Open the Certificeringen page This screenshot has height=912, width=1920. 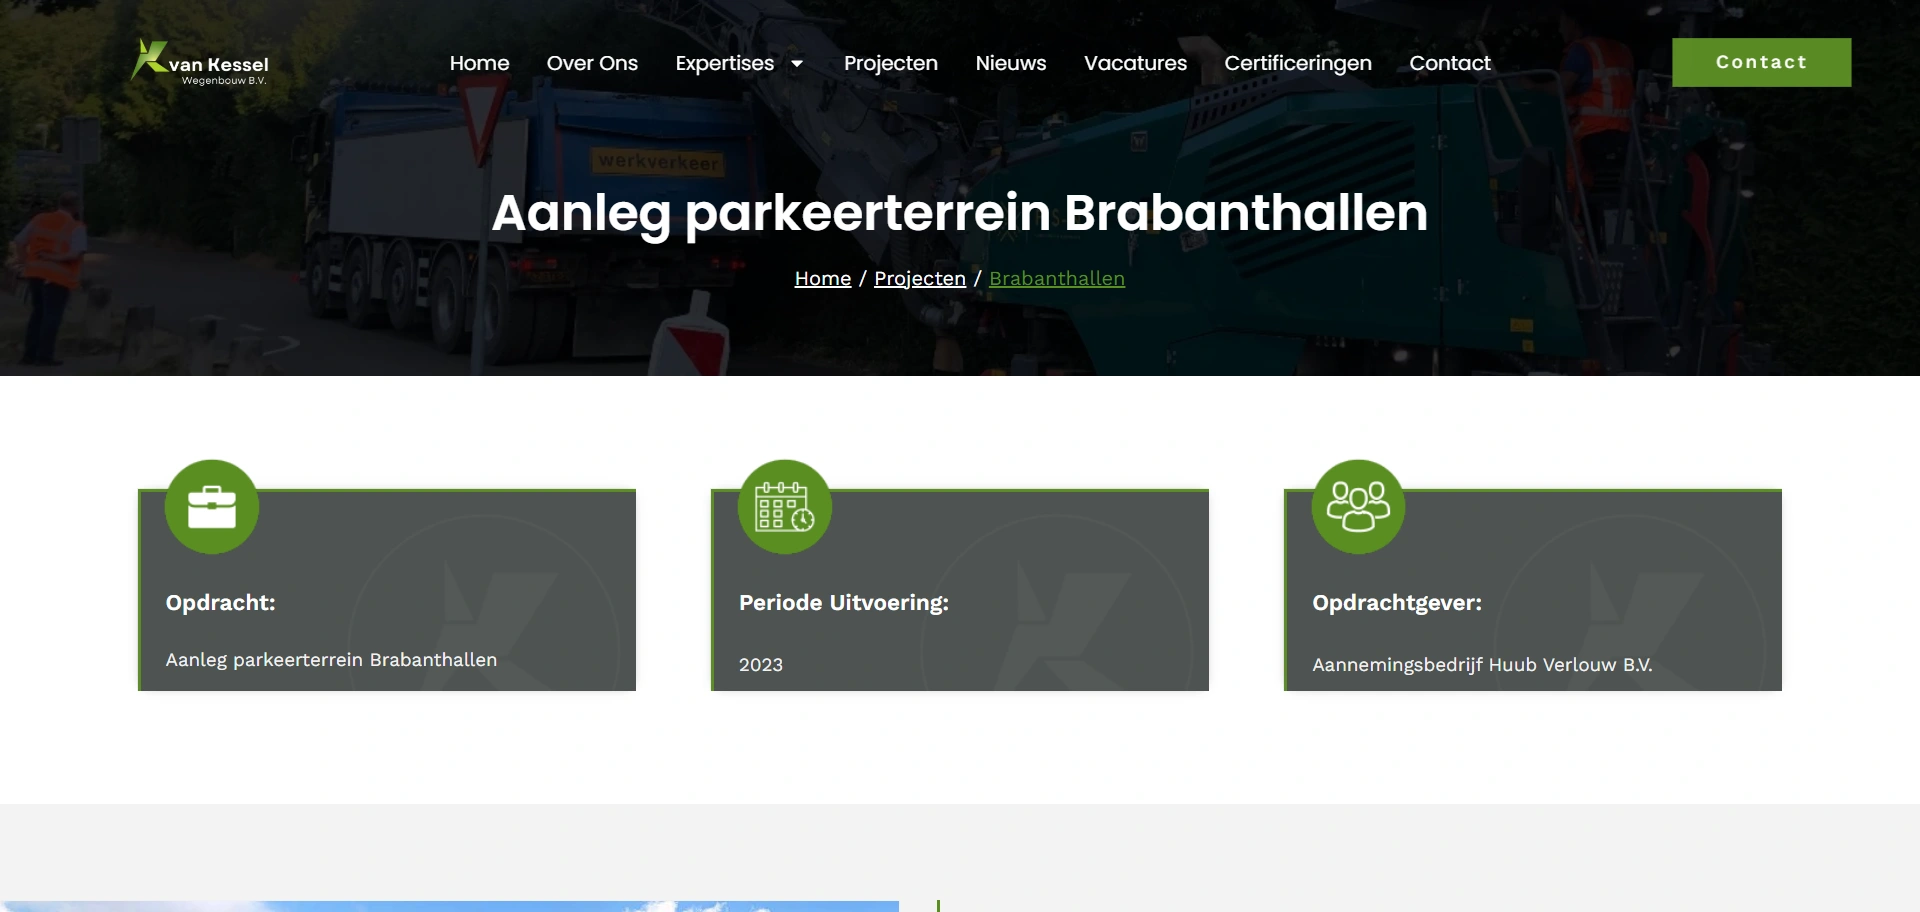[x=1297, y=63]
